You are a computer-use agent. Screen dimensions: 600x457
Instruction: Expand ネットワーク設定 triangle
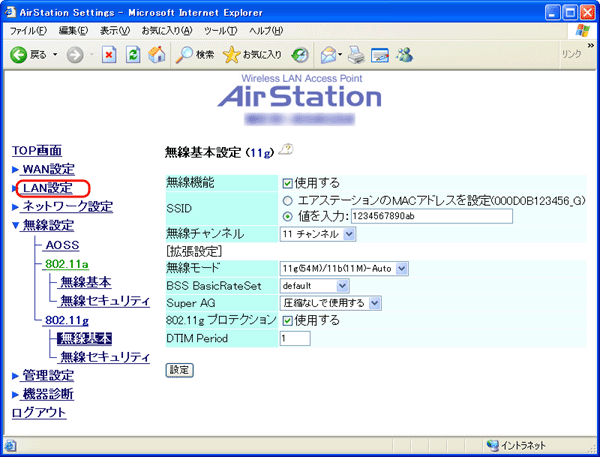coord(15,207)
